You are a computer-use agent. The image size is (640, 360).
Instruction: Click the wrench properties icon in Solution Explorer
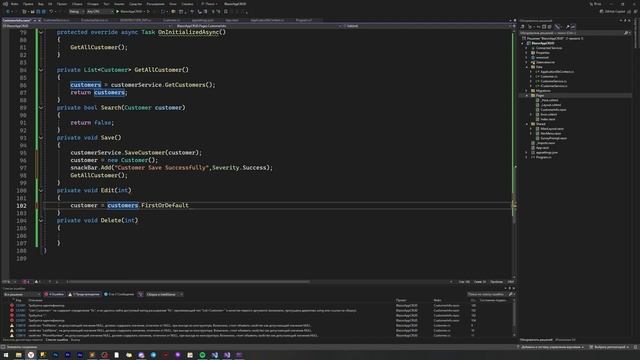coord(567,27)
